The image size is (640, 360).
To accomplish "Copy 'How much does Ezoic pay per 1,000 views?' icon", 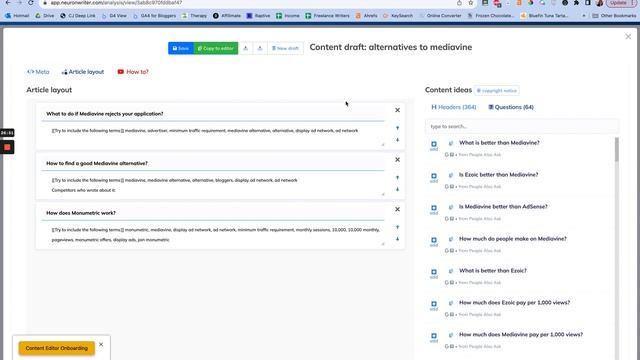I will 451,303.
